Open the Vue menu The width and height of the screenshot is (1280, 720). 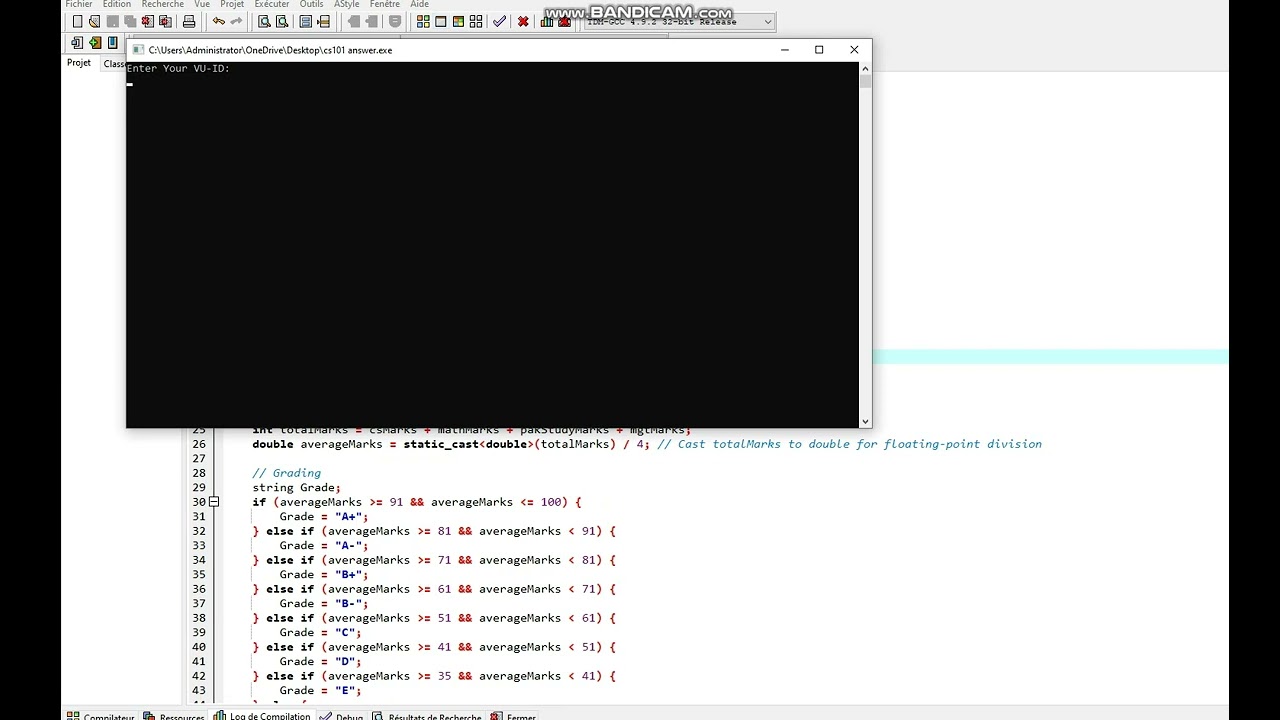point(202,4)
